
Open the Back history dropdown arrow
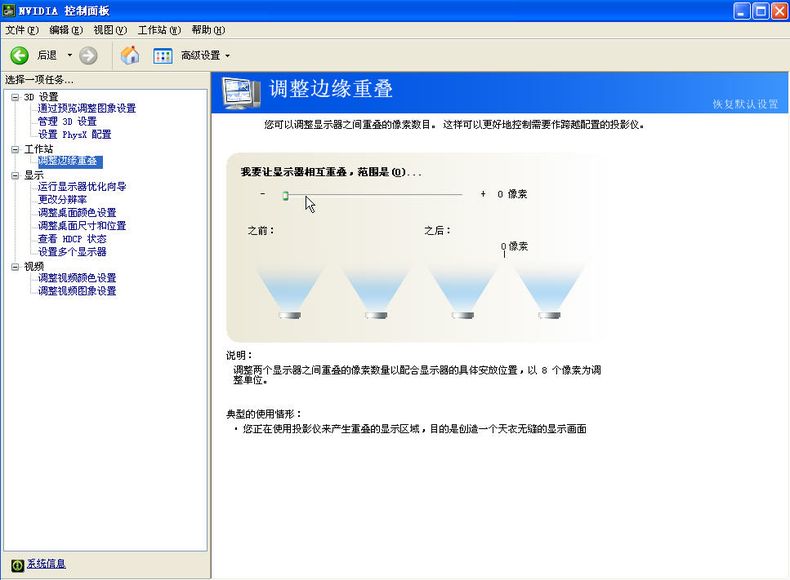[x=70, y=55]
